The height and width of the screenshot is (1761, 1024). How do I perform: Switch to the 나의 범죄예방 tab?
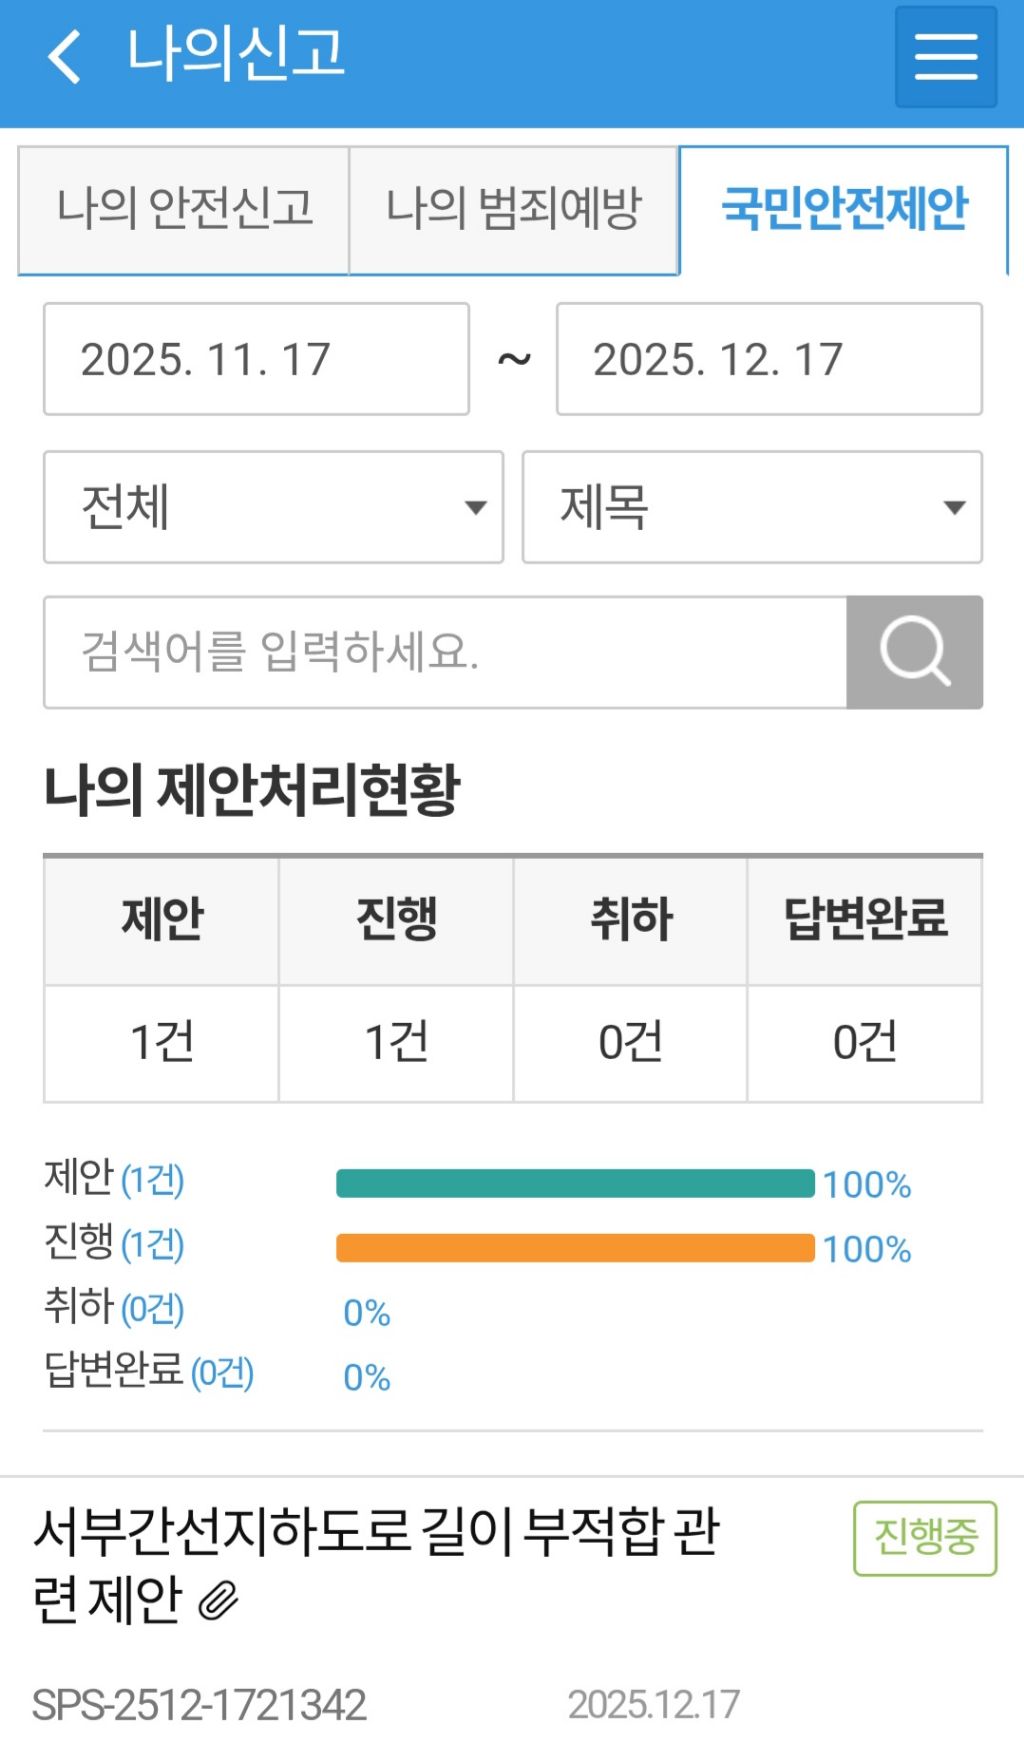(x=513, y=208)
